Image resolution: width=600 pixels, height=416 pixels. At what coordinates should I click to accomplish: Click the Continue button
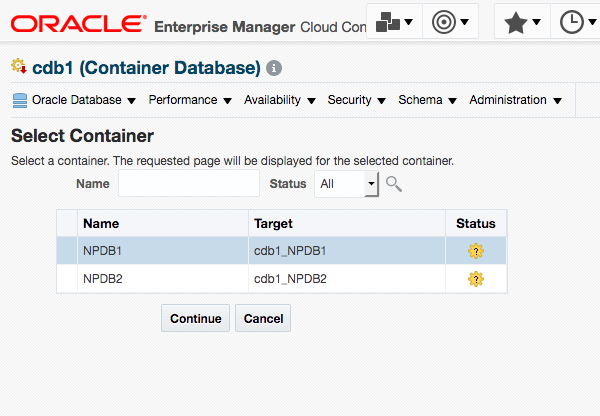click(x=196, y=318)
